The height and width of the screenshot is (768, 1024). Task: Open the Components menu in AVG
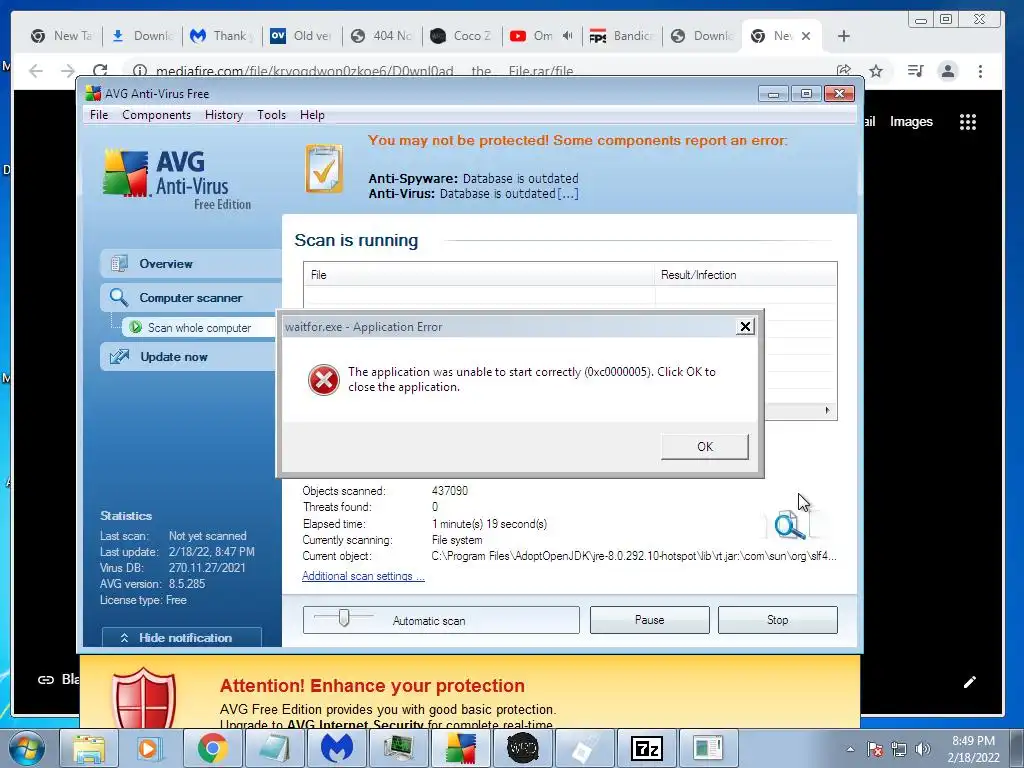click(157, 115)
